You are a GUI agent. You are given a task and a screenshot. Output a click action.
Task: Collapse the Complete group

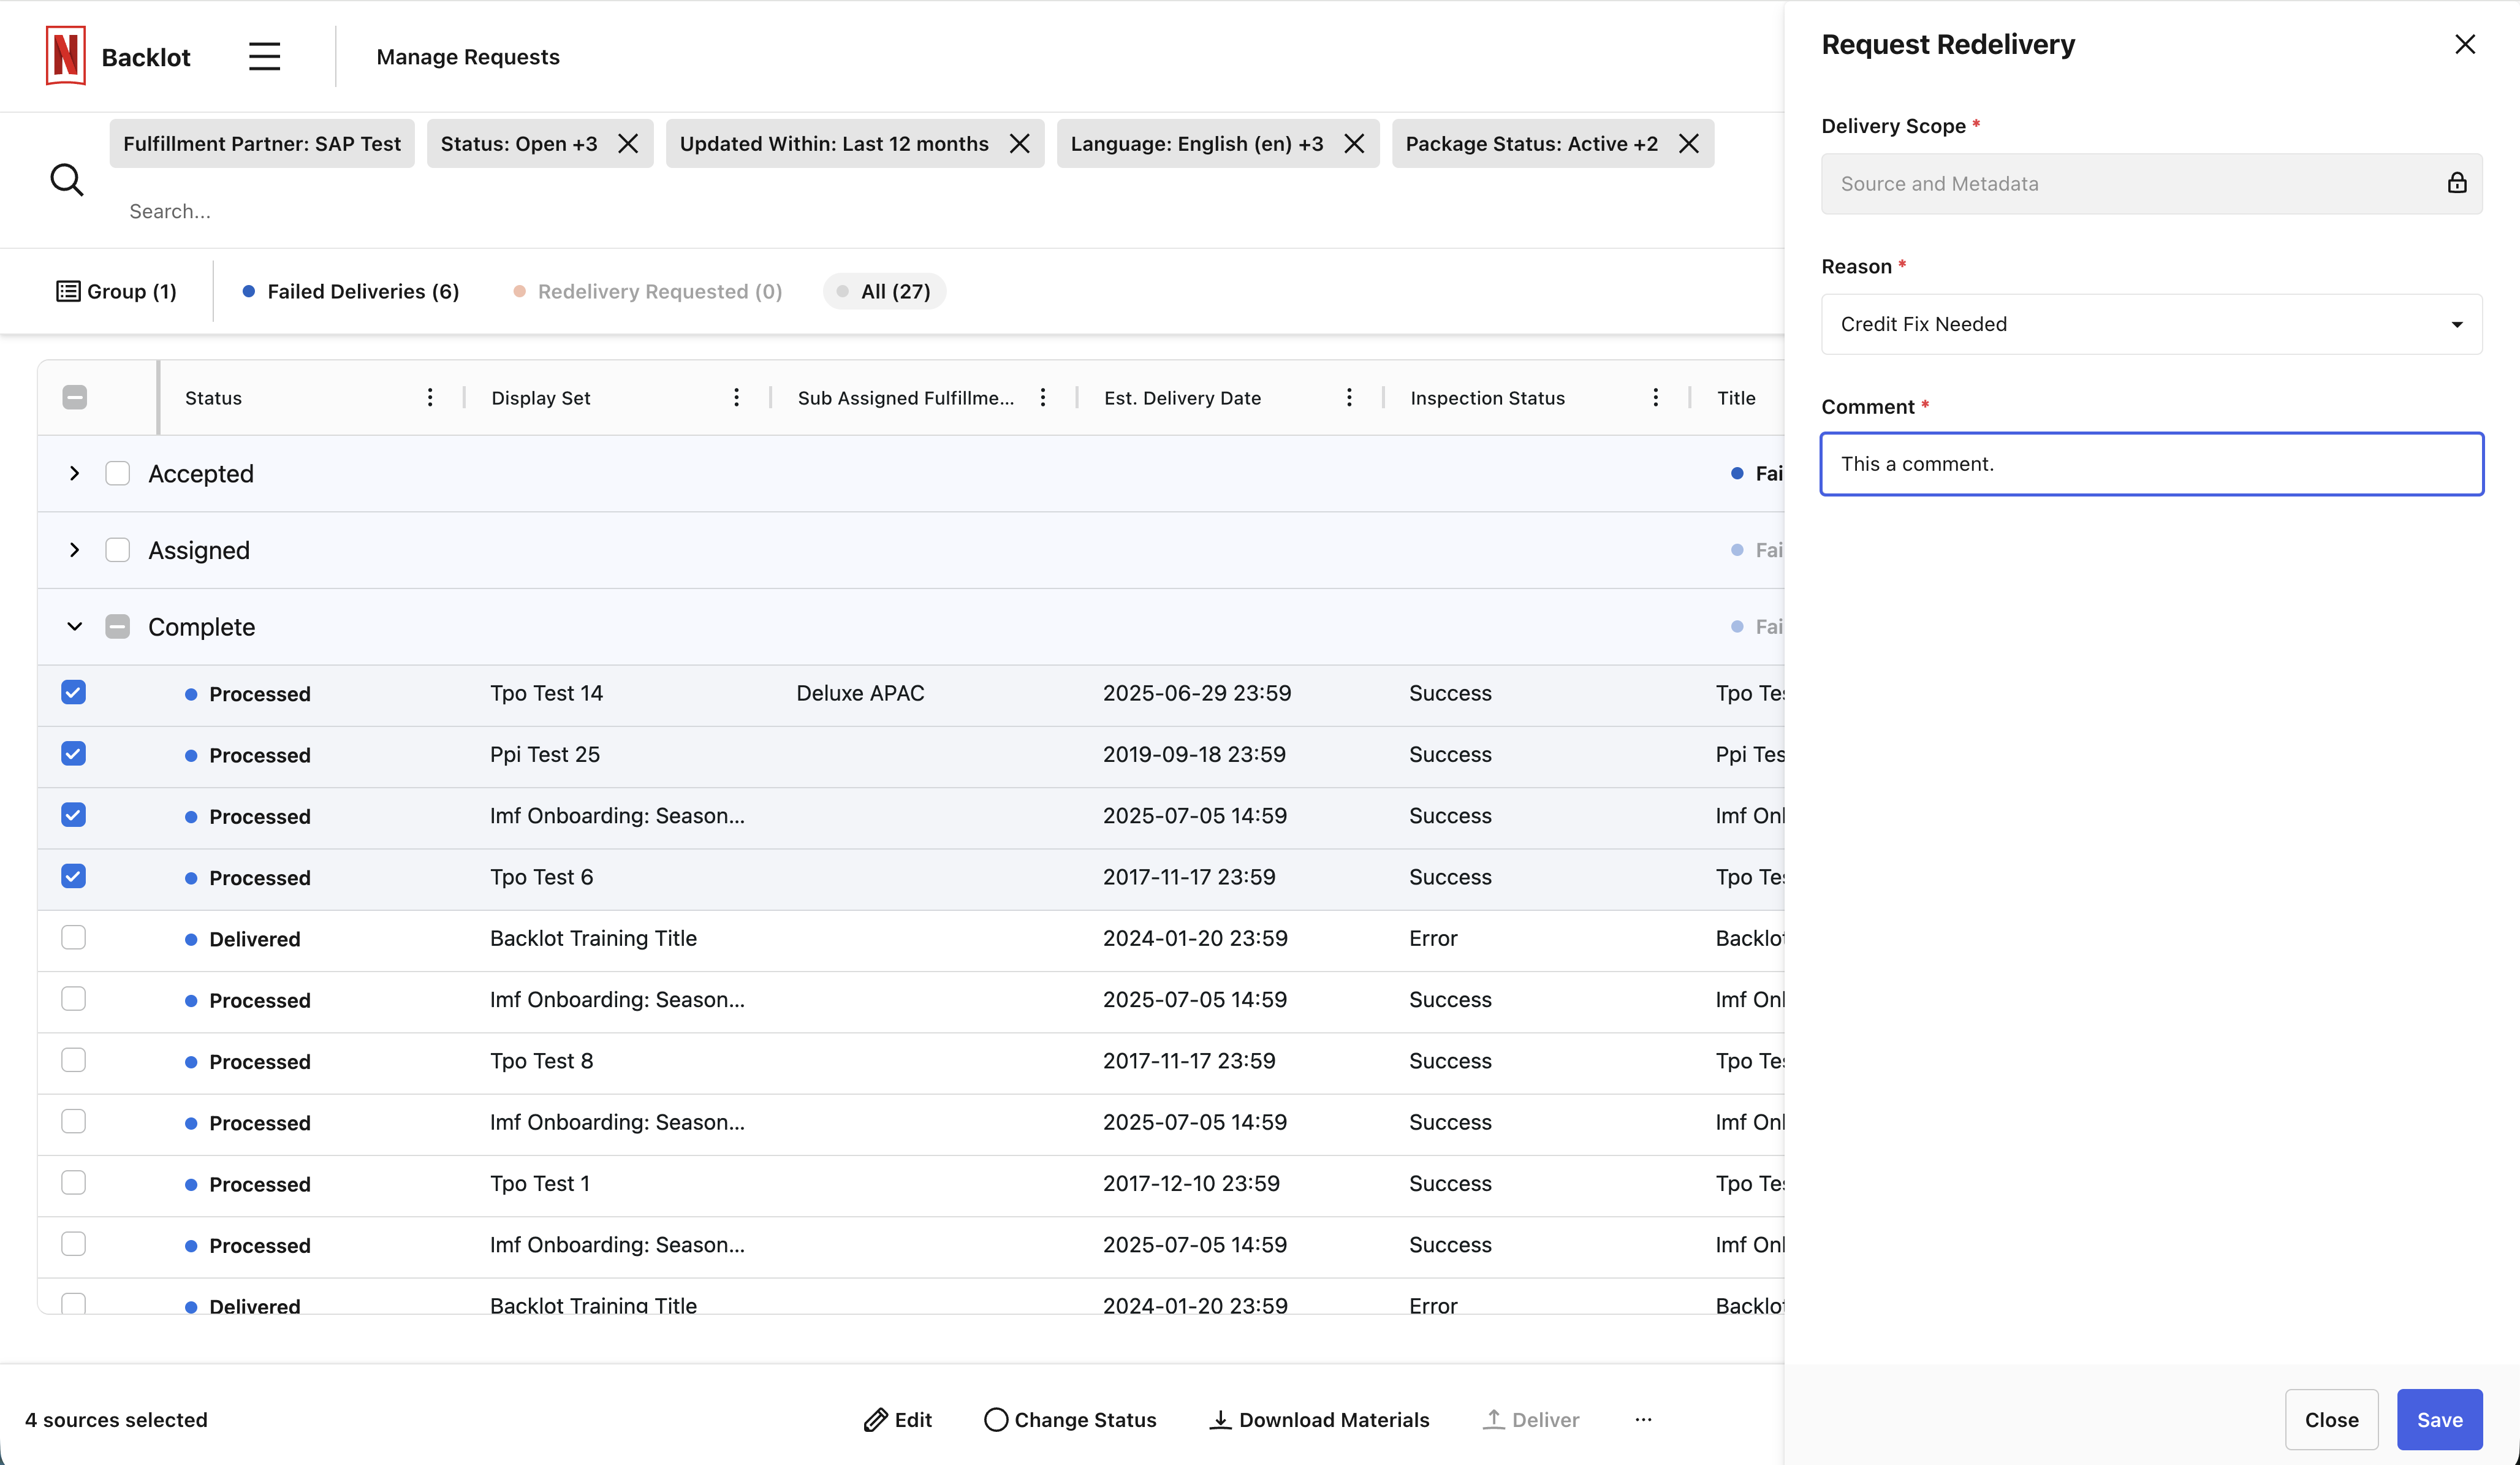[75, 627]
